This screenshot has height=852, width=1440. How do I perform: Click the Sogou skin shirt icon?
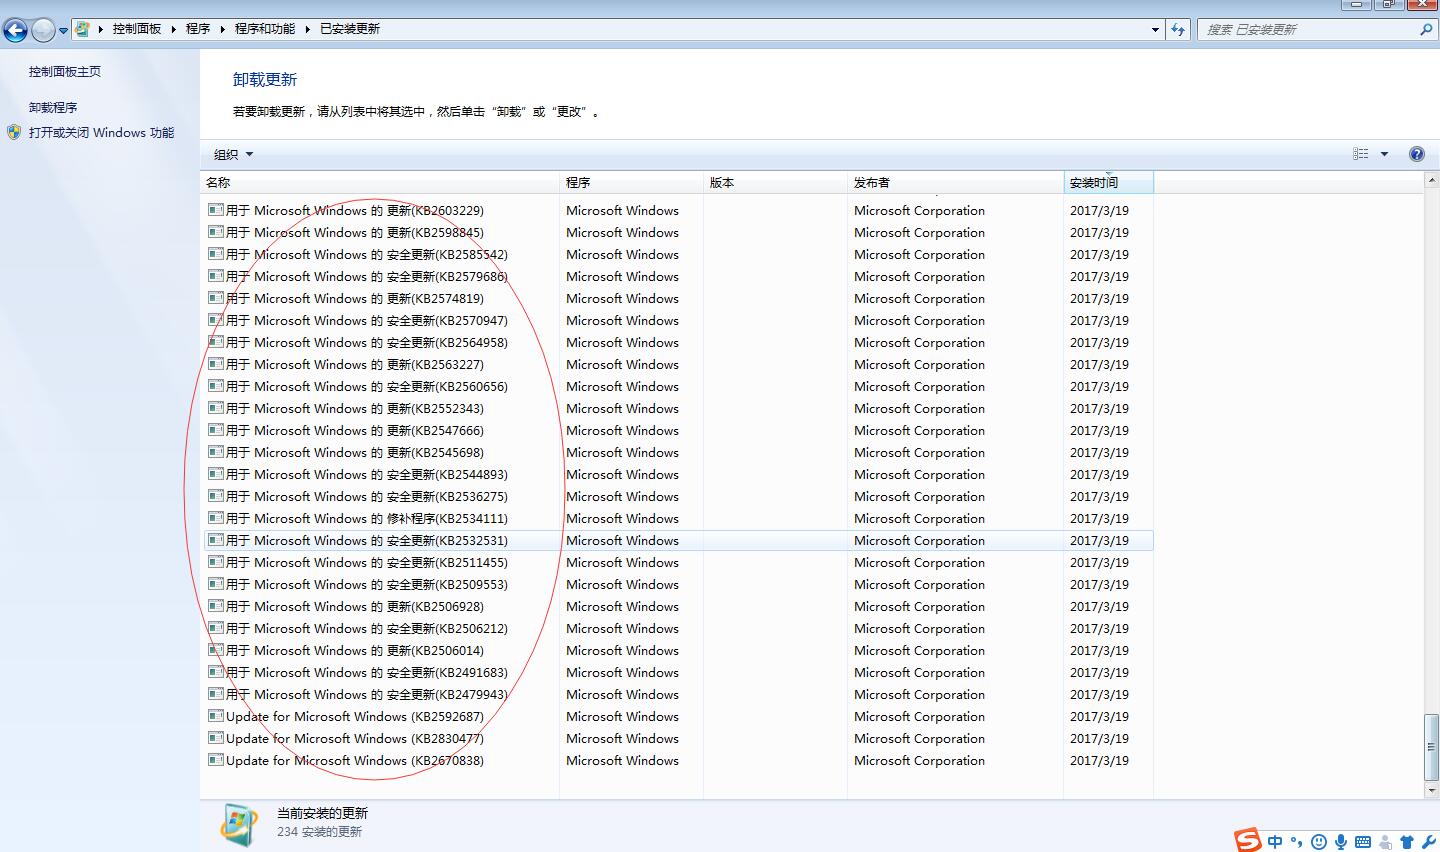coord(1407,842)
